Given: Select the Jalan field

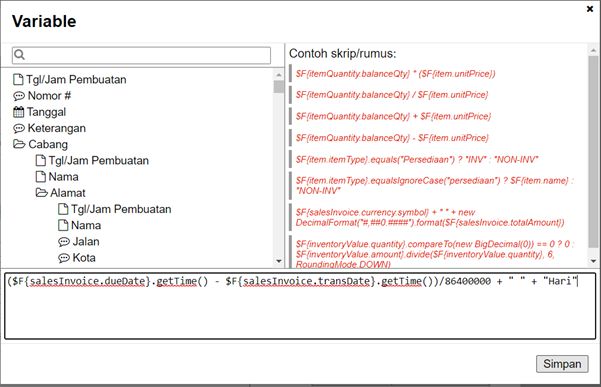Looking at the screenshot, I should click(x=86, y=241).
